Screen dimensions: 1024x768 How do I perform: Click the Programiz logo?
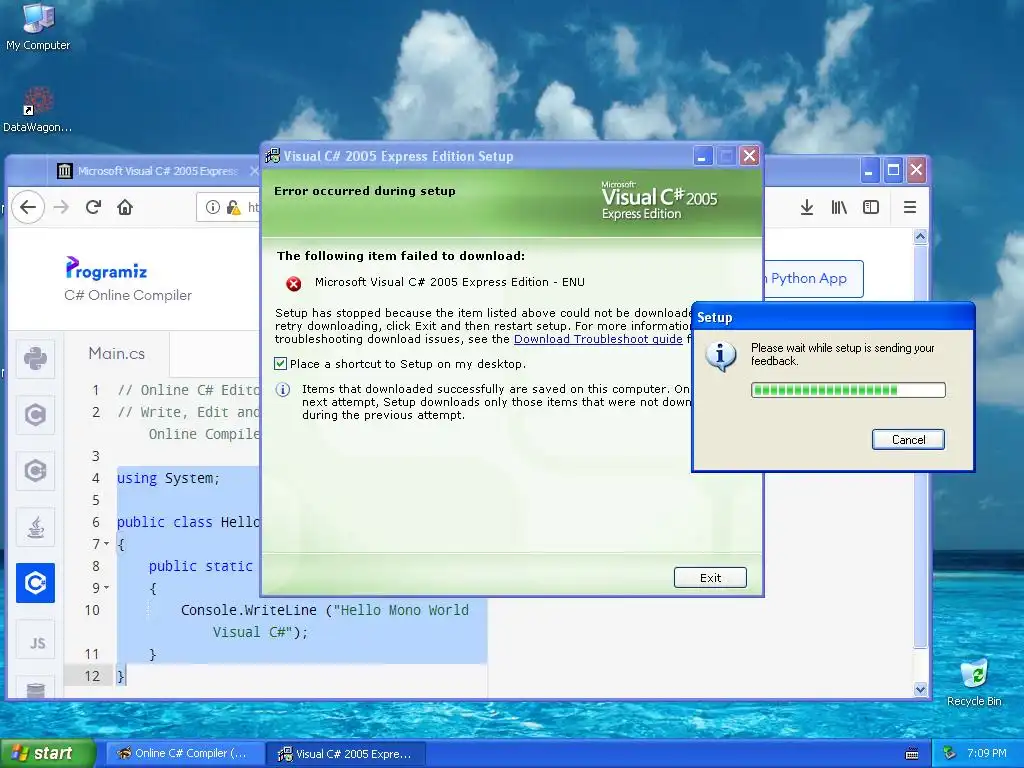tap(106, 268)
